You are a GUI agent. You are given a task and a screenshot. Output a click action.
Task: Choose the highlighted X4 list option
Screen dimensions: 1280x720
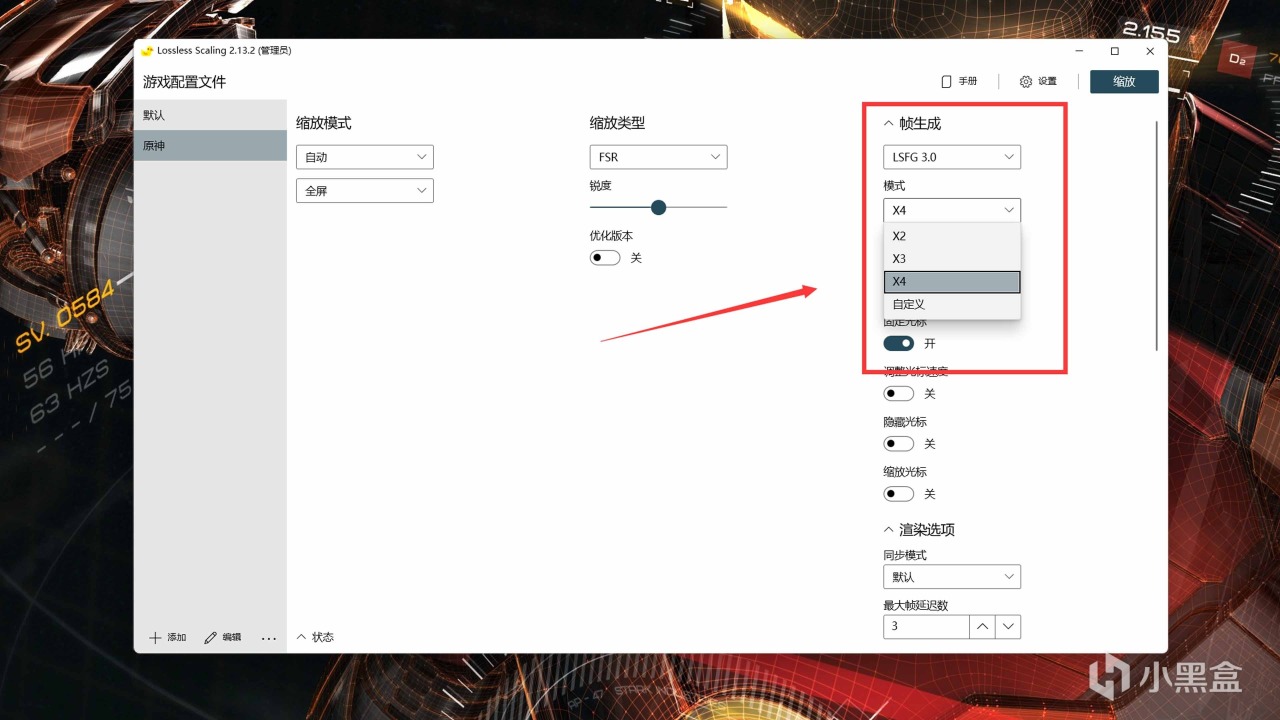[x=952, y=282]
